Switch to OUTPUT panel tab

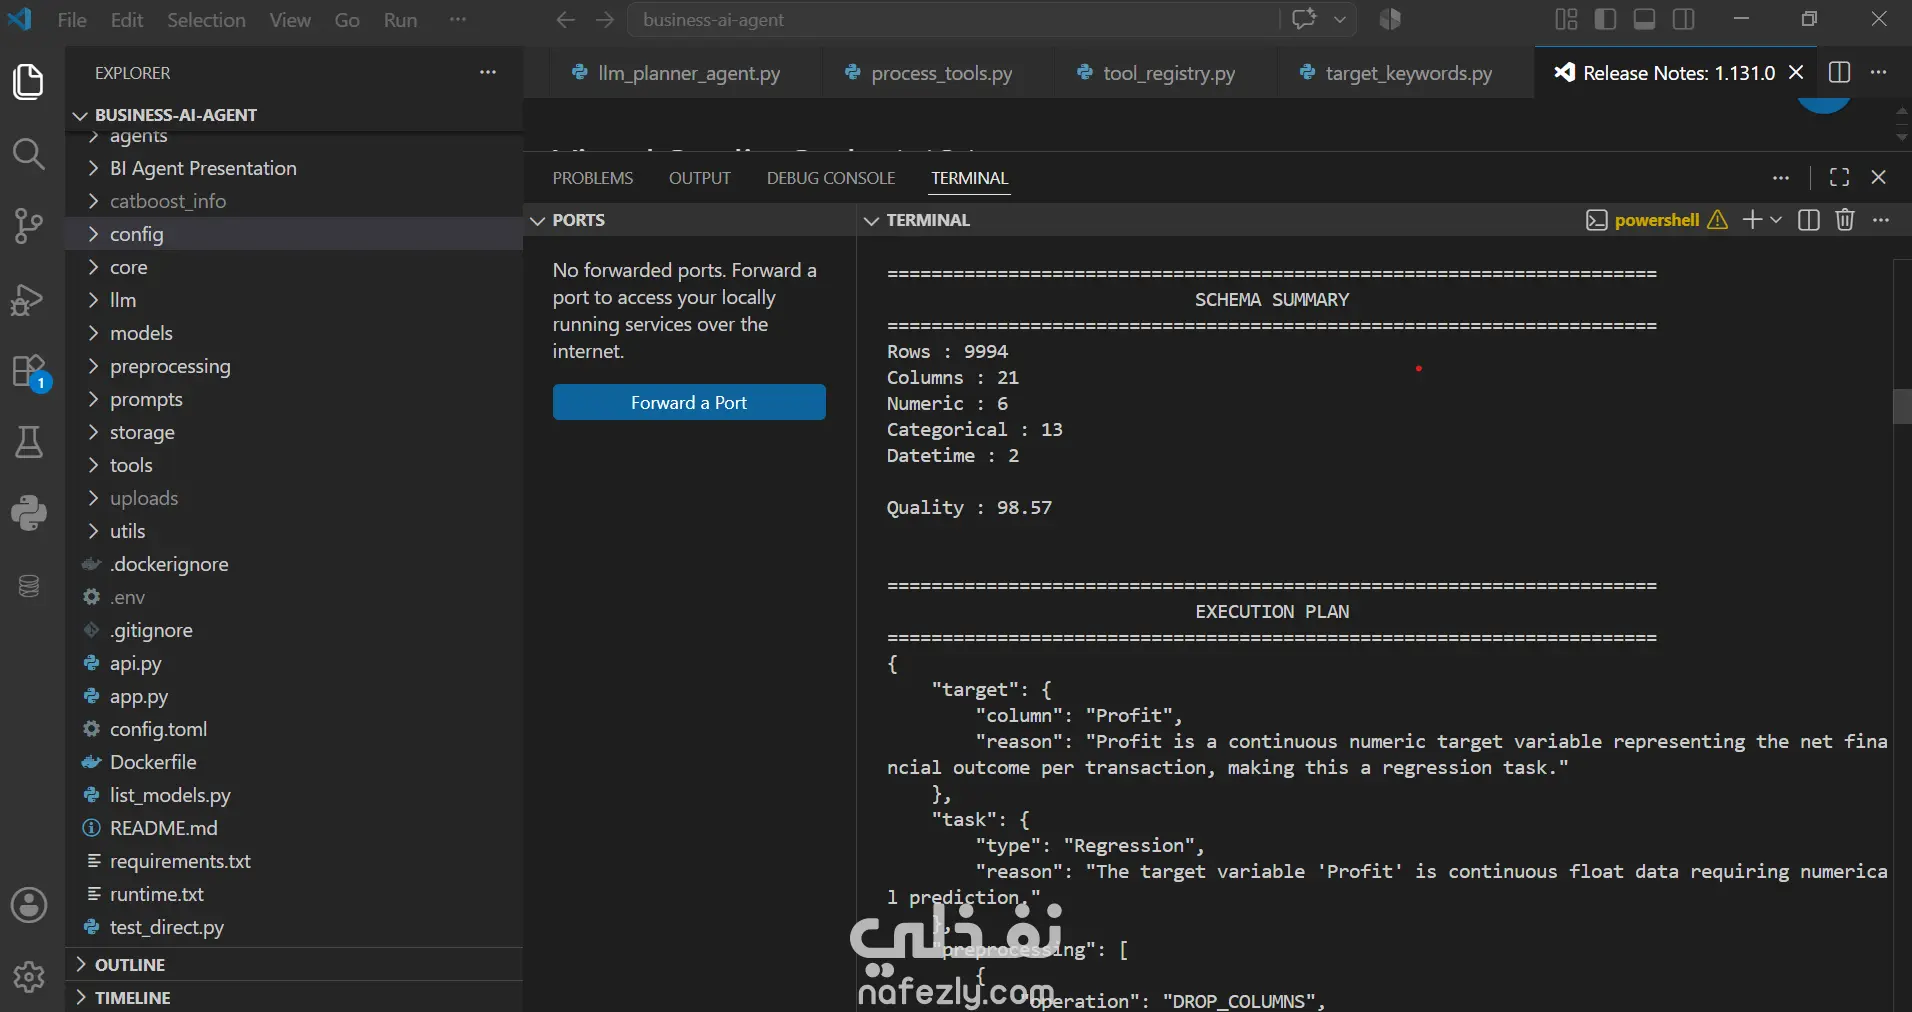pos(700,178)
